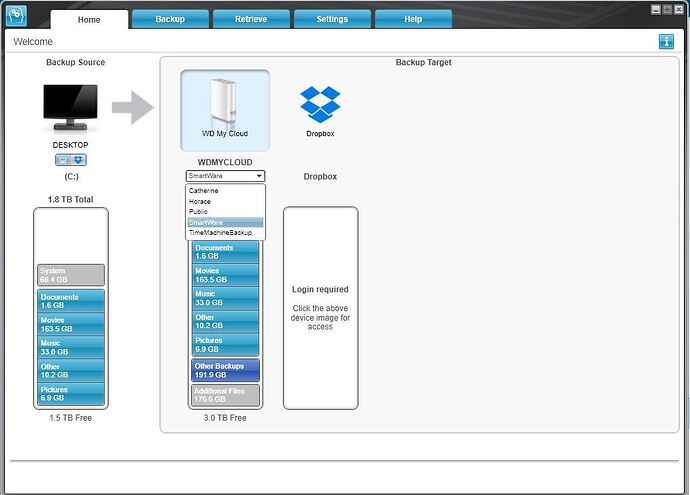Click 'Click the above device image' text
The height and width of the screenshot is (495, 690).
[x=320, y=317]
